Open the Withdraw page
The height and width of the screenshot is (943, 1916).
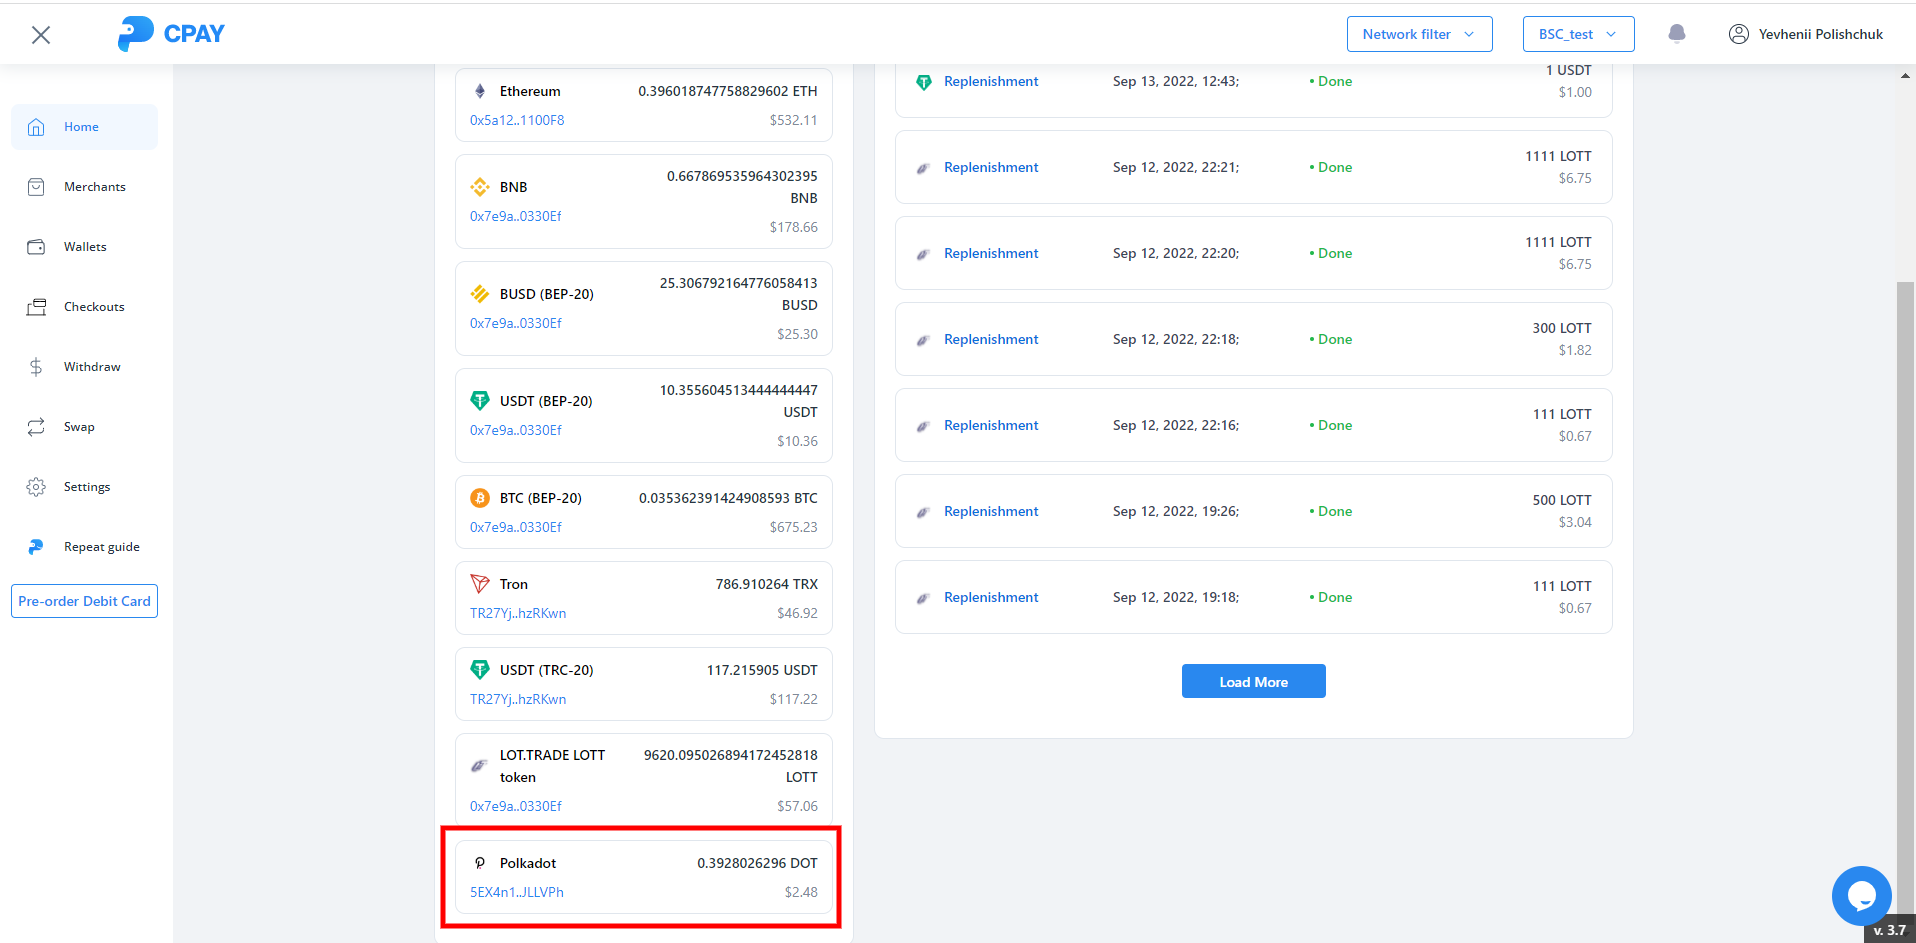(91, 367)
